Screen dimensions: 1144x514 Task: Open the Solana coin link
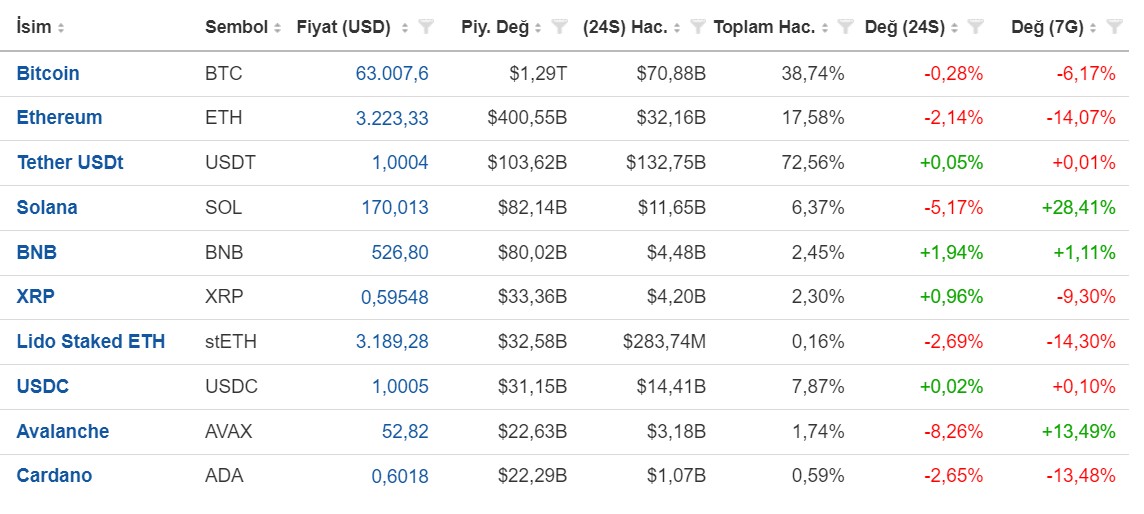pos(47,208)
